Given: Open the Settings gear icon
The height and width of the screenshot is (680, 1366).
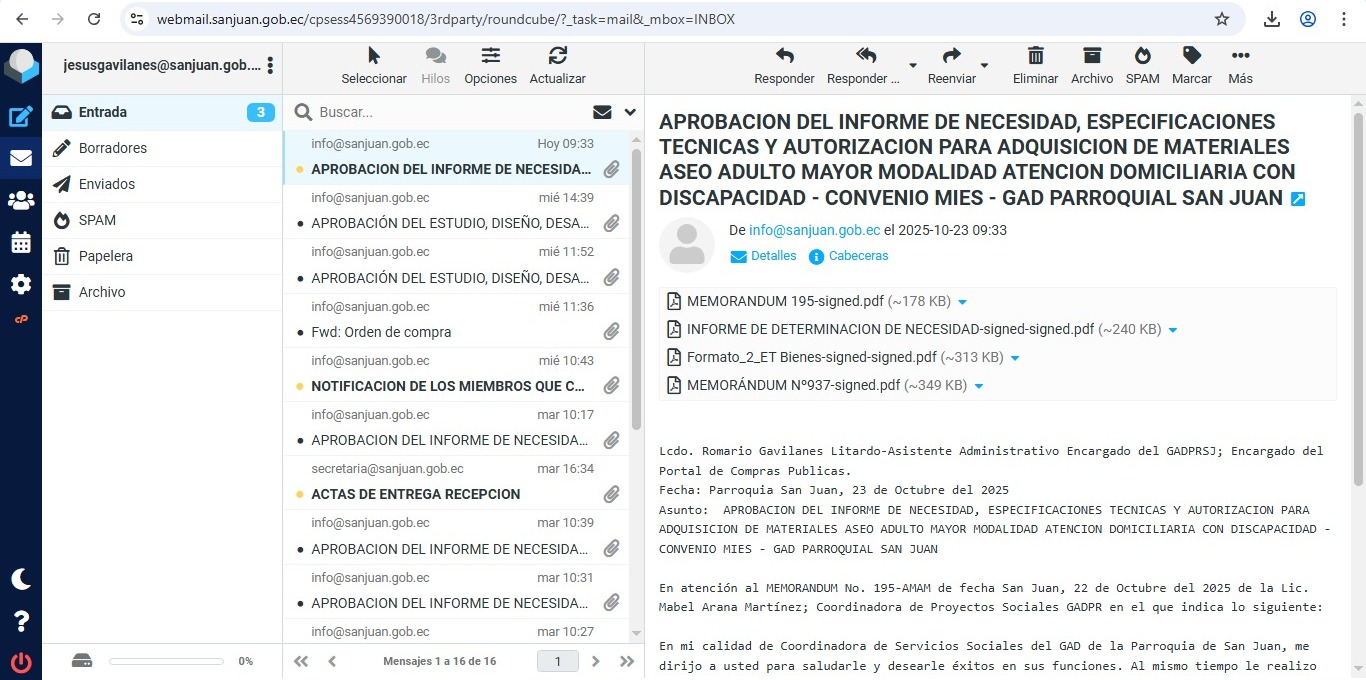Looking at the screenshot, I should point(21,285).
